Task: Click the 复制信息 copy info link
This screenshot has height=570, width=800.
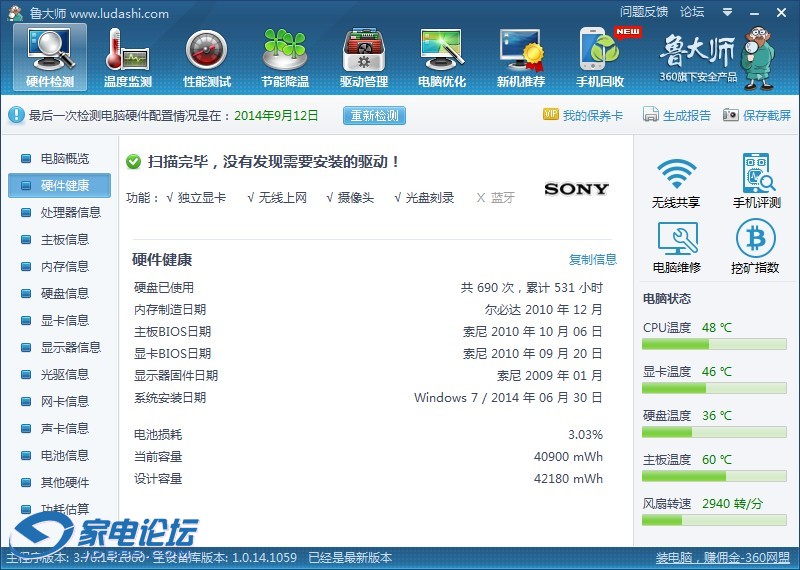Action: click(593, 259)
